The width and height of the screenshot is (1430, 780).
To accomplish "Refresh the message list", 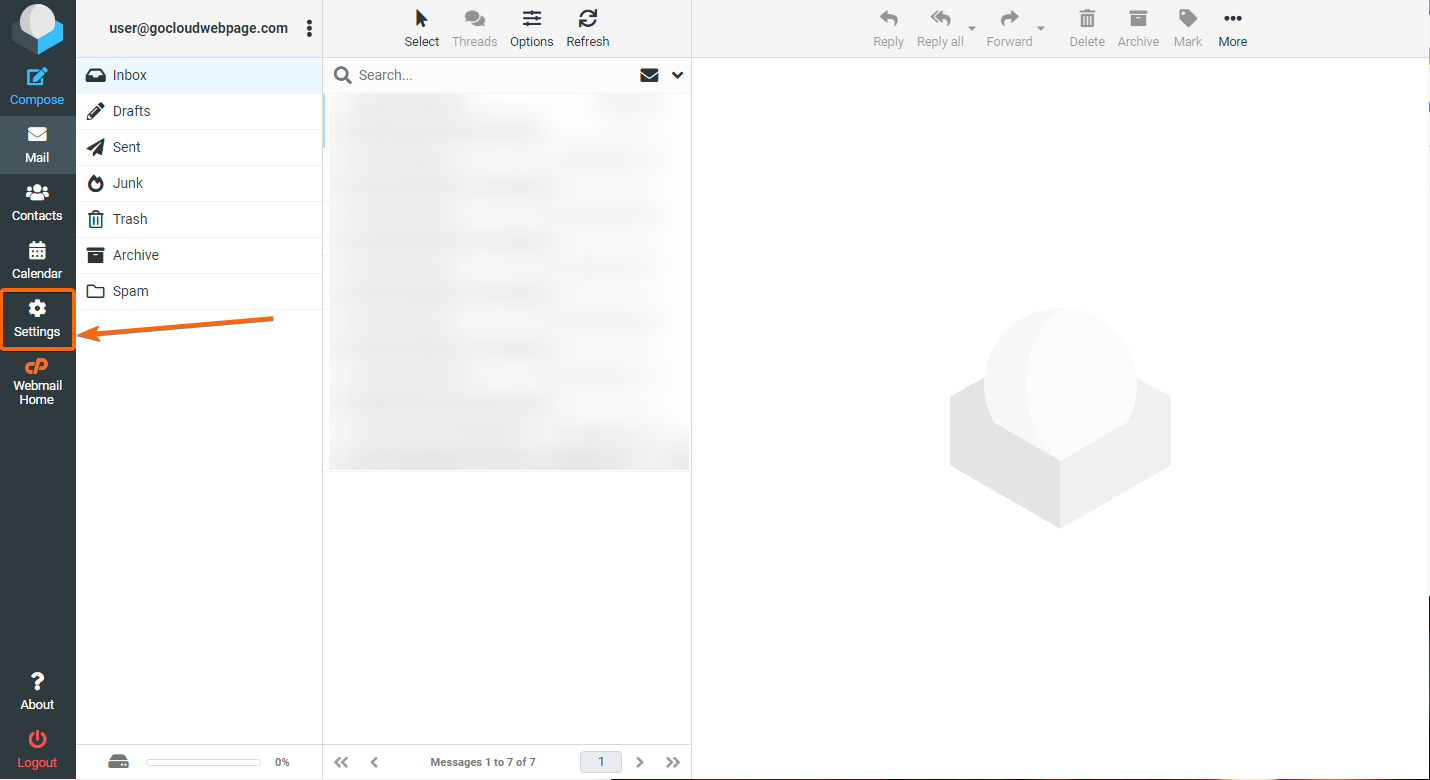I will click(588, 29).
